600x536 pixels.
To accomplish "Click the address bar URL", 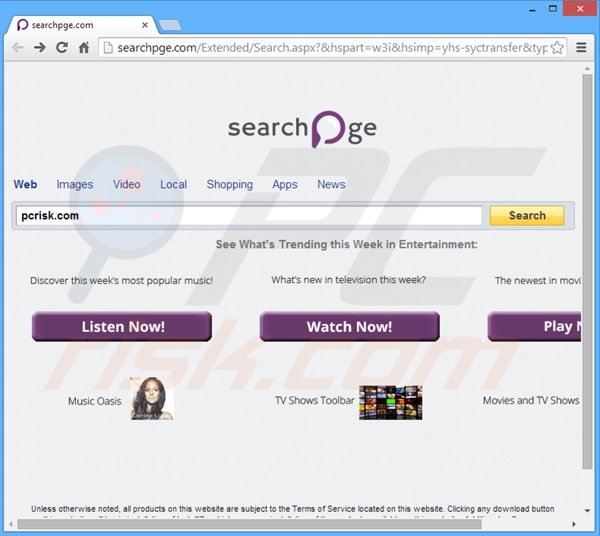I will coord(332,48).
